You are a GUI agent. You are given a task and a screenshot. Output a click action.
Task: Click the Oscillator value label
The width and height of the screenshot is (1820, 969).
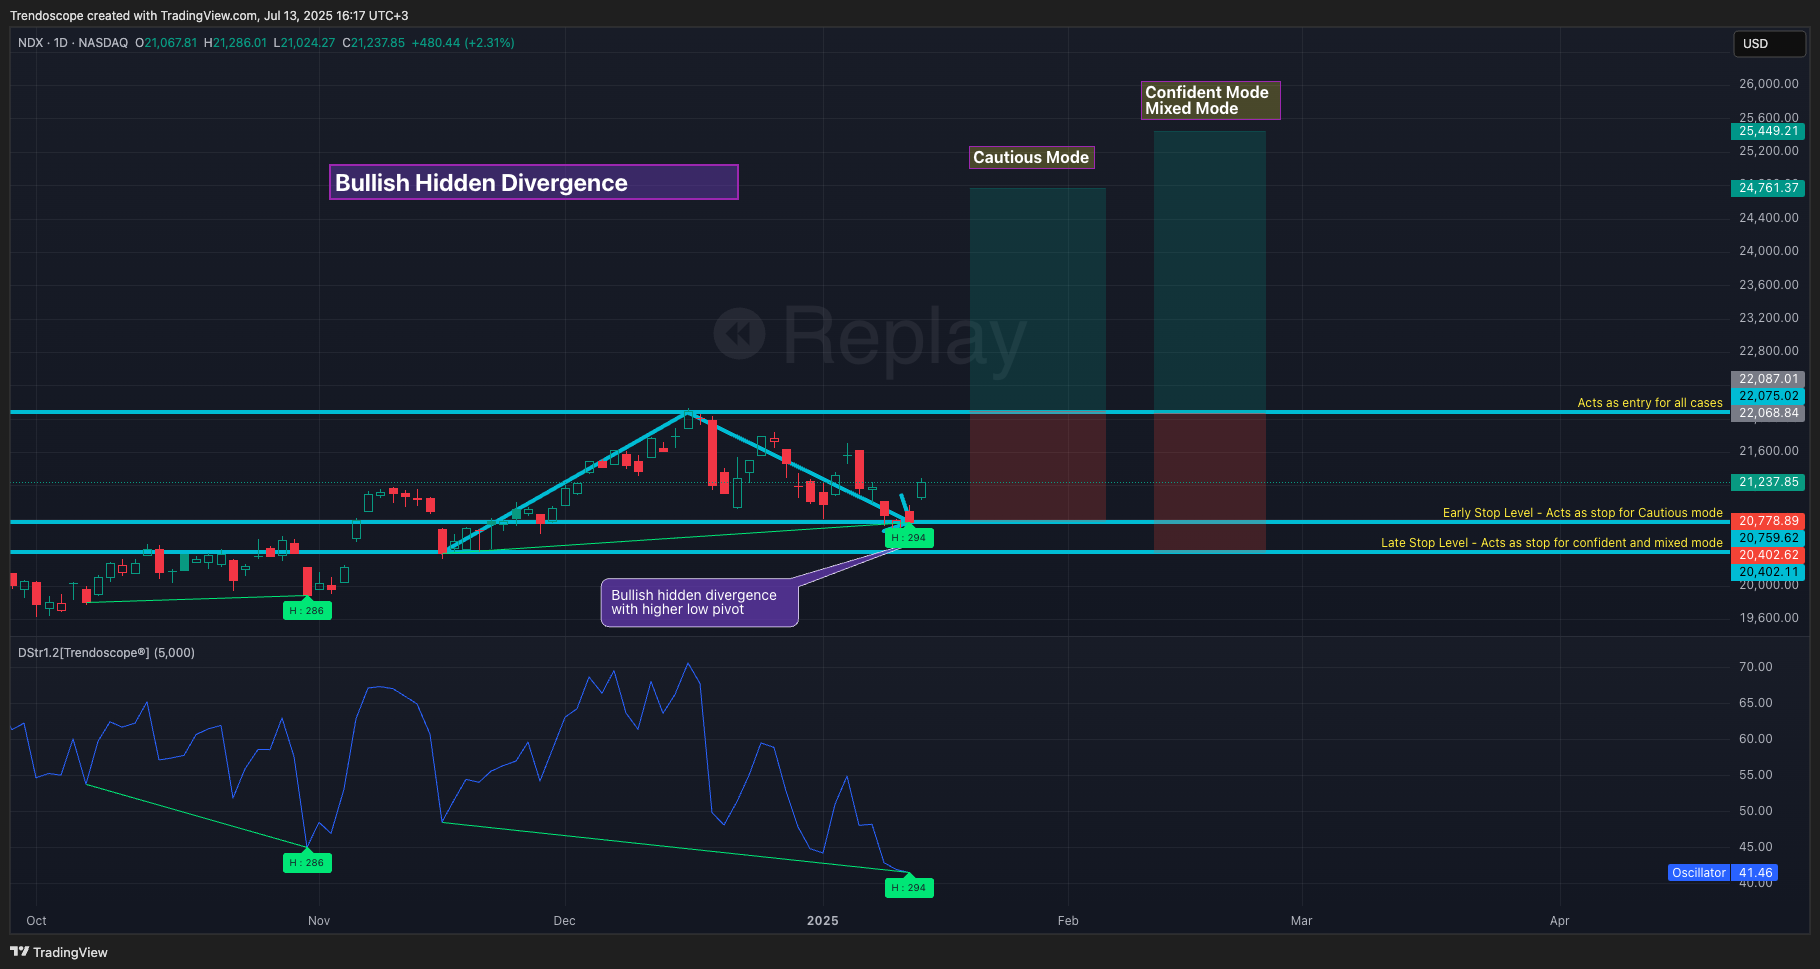[x=1699, y=873]
